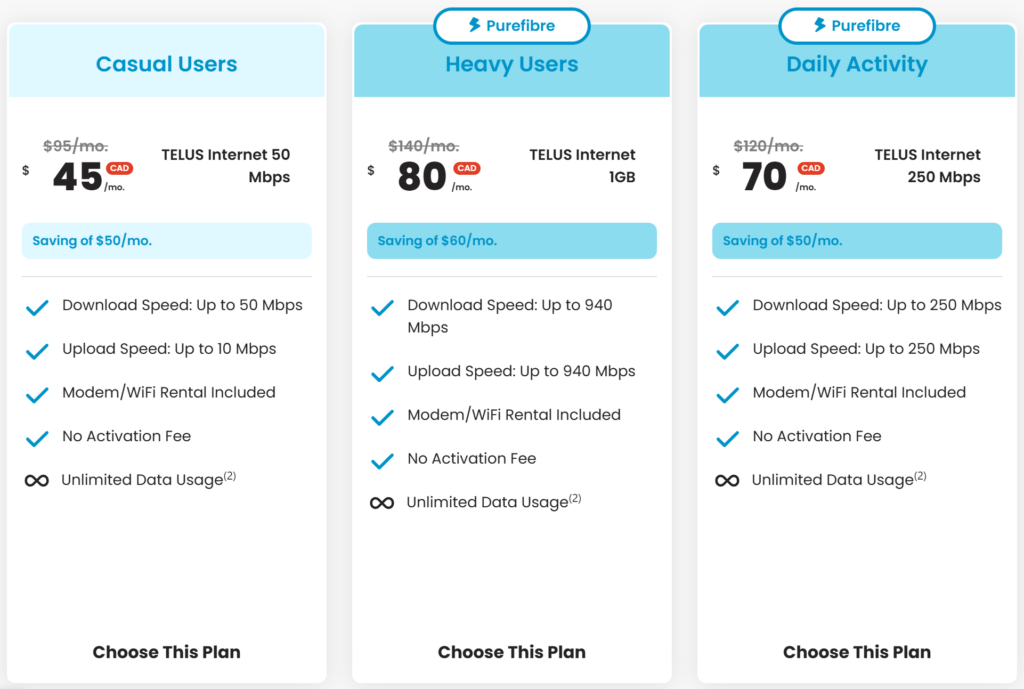The width and height of the screenshot is (1024, 689).
Task: Click the infinity icon in the Daily Activity plan
Action: (x=726, y=480)
